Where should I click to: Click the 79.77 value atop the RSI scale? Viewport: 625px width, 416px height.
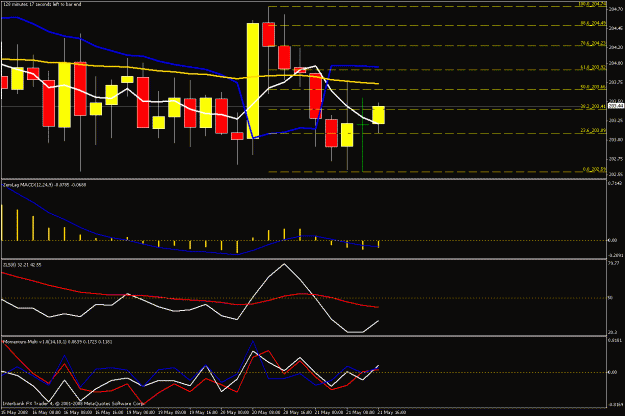tap(613, 263)
